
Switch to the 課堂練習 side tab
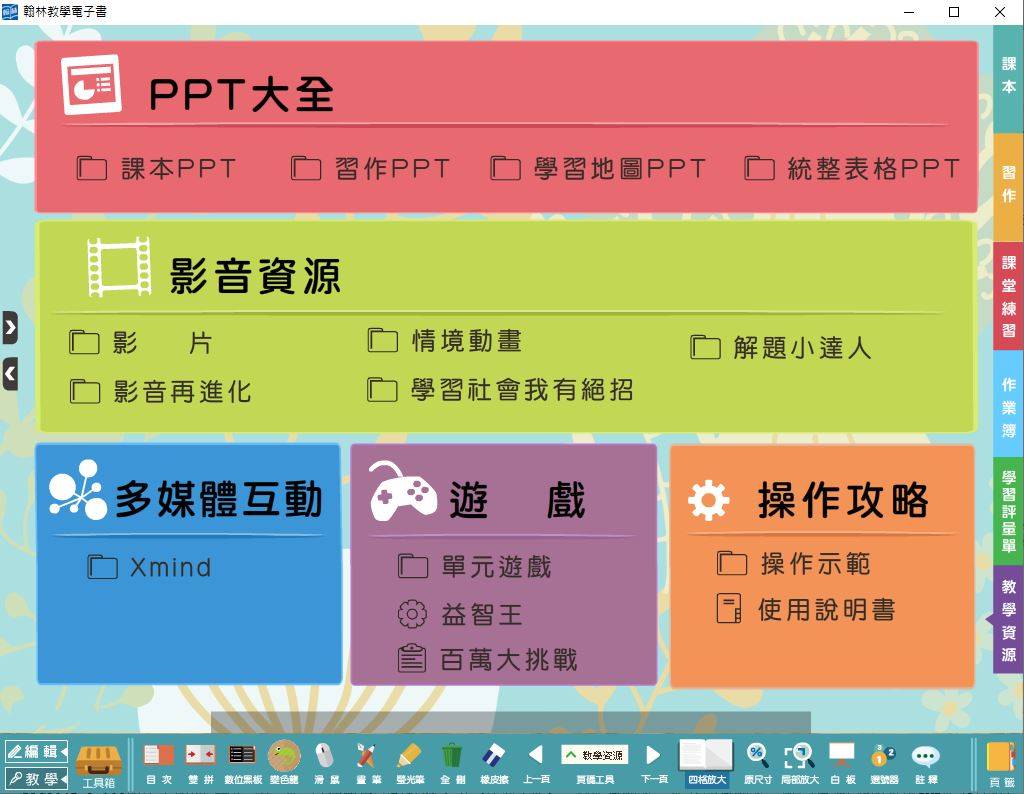pyautogui.click(x=1008, y=296)
